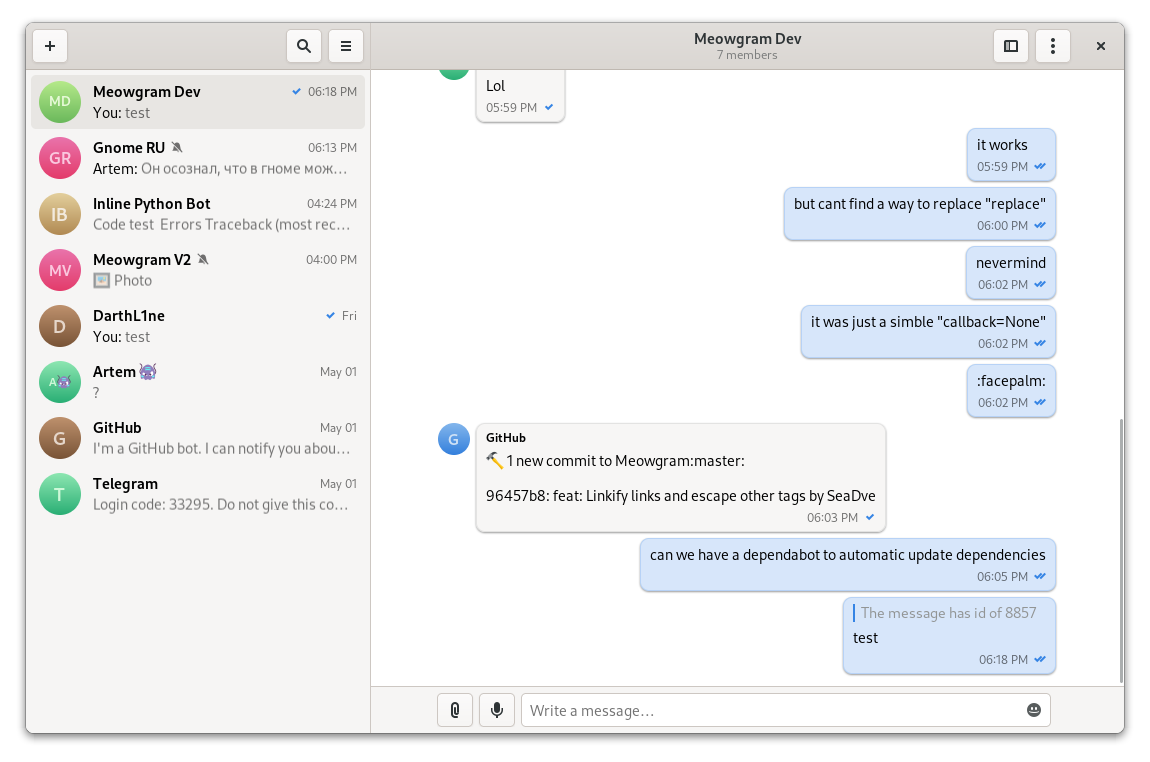The image size is (1150, 762).
Task: Select the 'Lol' message bubble
Action: 520,96
